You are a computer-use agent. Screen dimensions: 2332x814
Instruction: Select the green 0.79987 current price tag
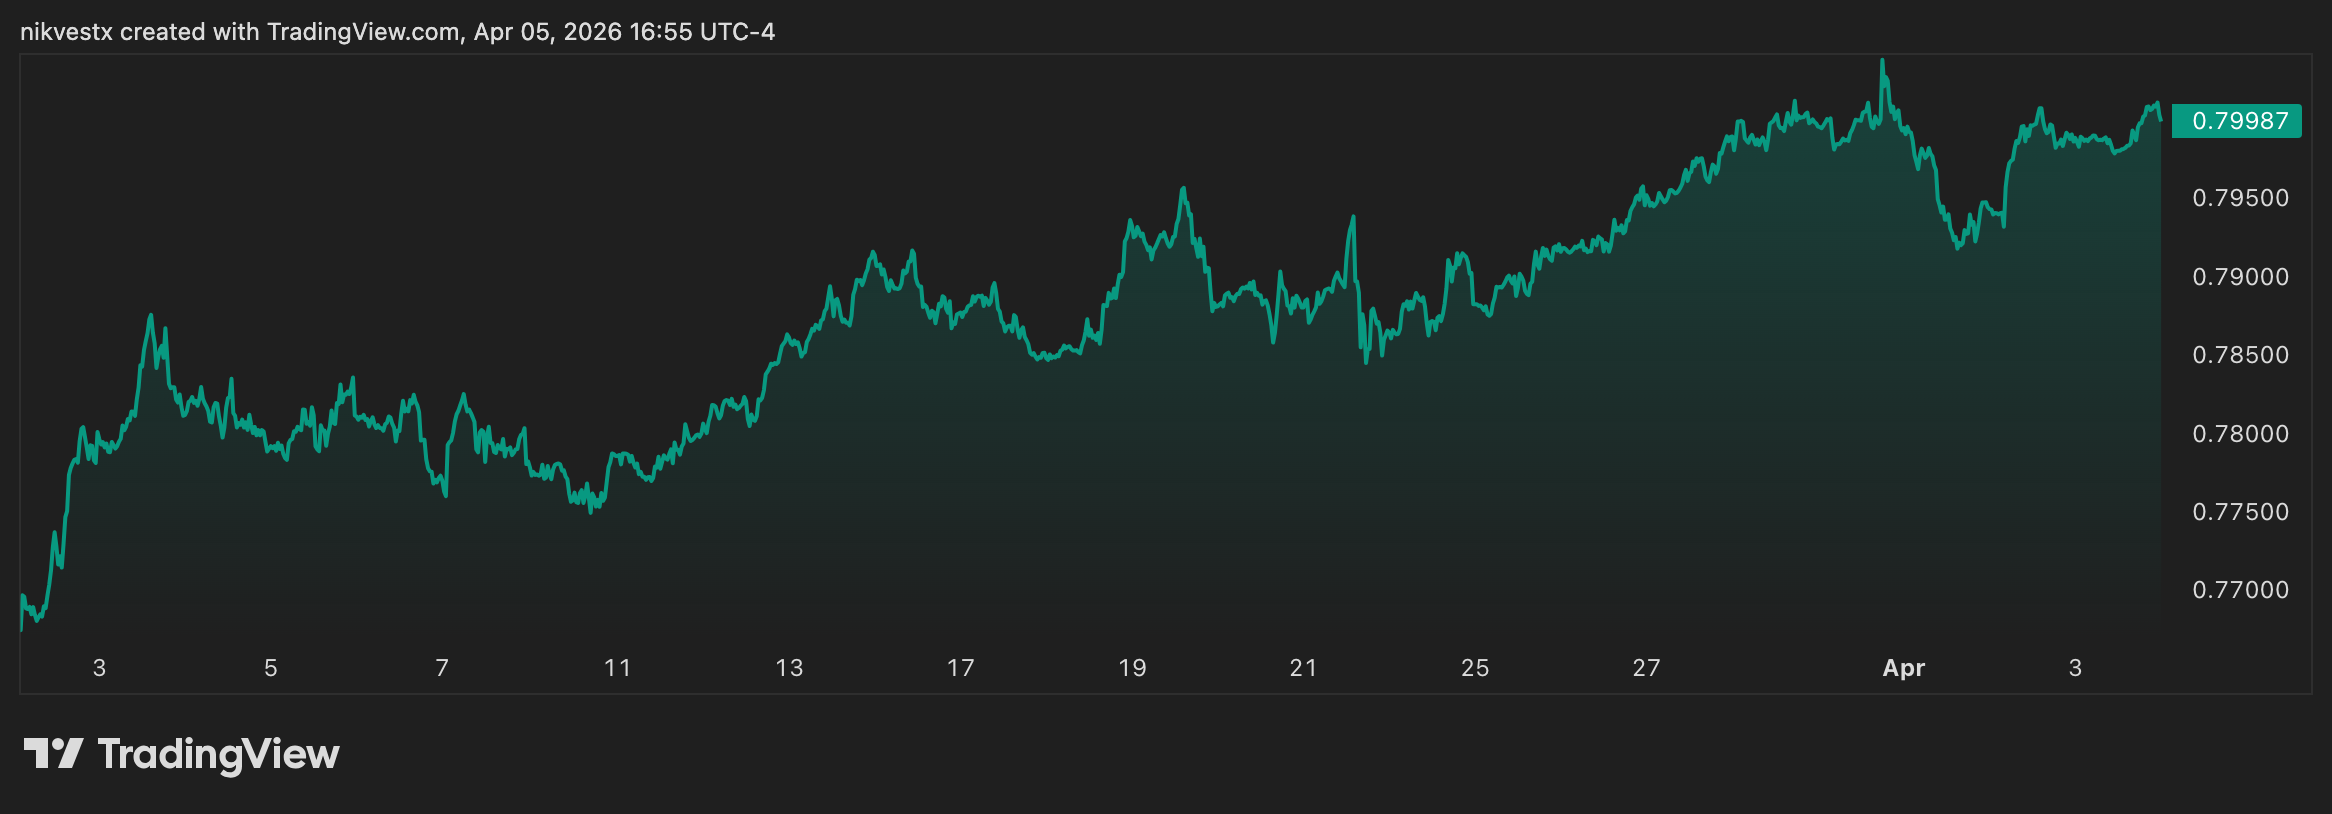pyautogui.click(x=2238, y=121)
